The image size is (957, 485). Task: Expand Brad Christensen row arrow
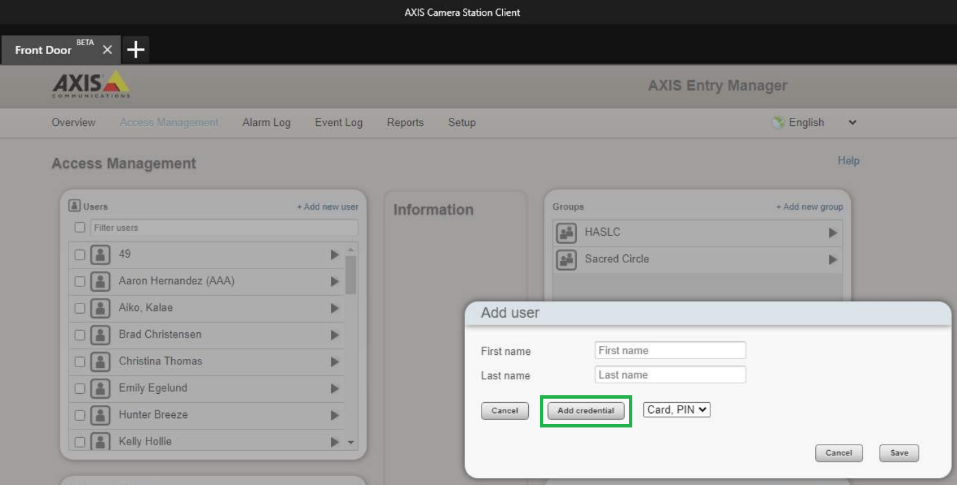point(334,335)
